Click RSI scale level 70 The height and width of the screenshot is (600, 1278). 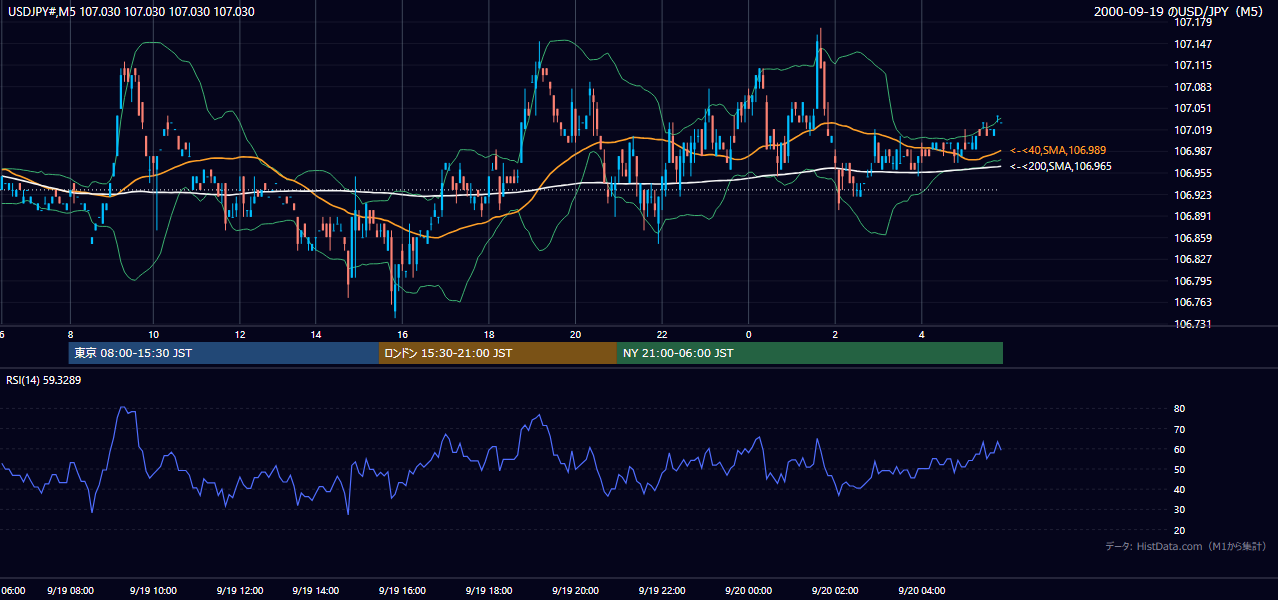click(x=1179, y=429)
